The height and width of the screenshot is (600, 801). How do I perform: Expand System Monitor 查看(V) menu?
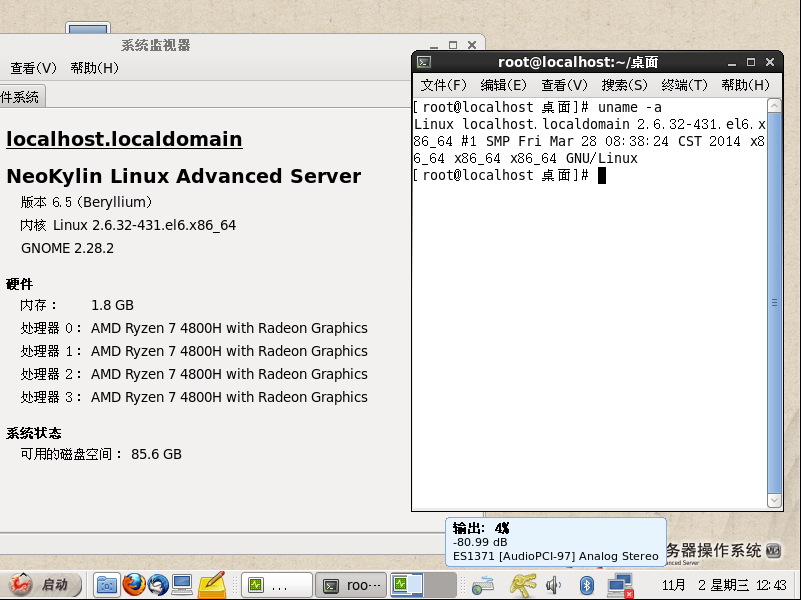33,68
